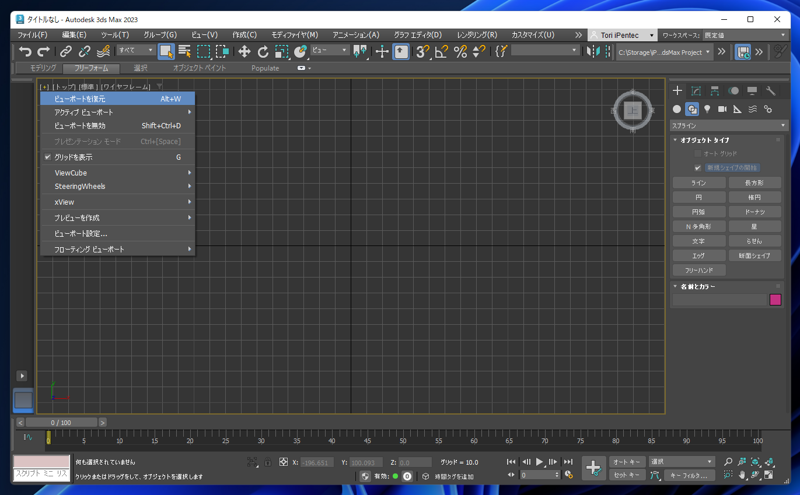The width and height of the screenshot is (800, 495).
Task: Select the Space Warps category icon
Action: [x=753, y=109]
